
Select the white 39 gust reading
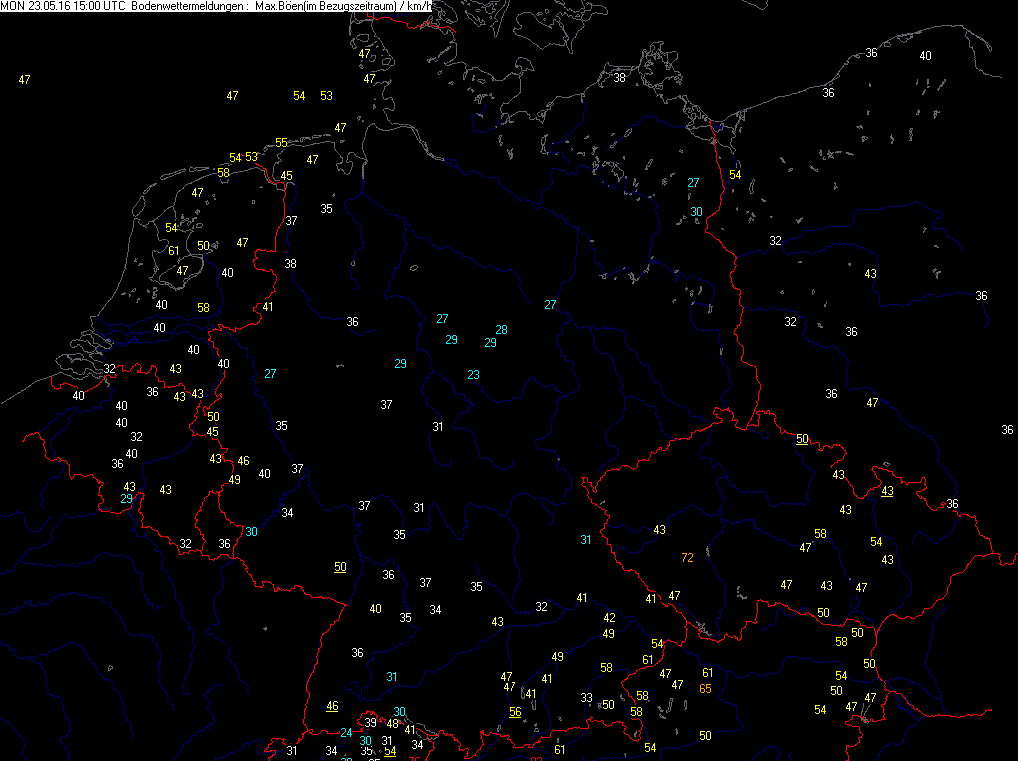click(370, 723)
